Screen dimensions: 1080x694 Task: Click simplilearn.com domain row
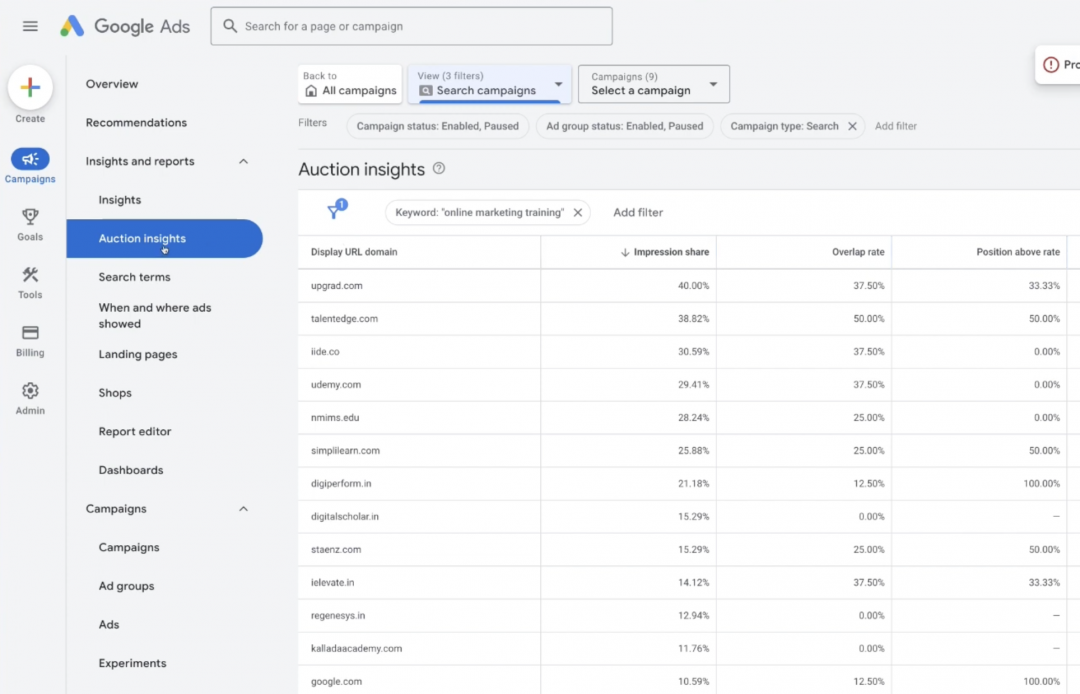345,451
